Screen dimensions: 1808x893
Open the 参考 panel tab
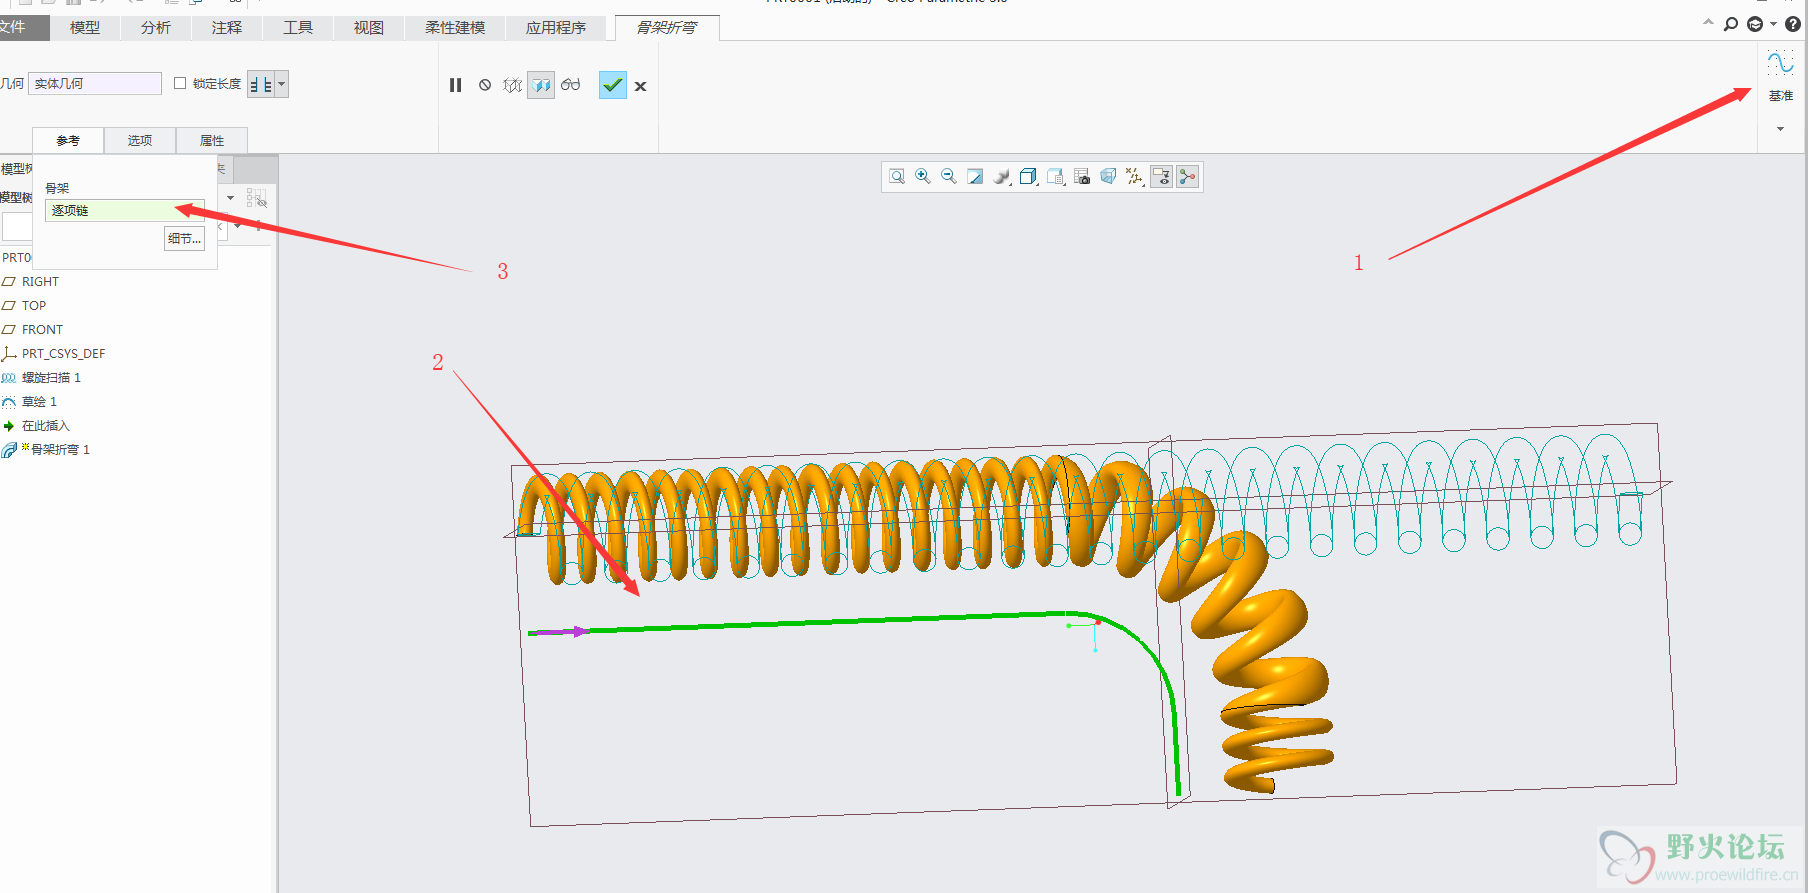(68, 141)
